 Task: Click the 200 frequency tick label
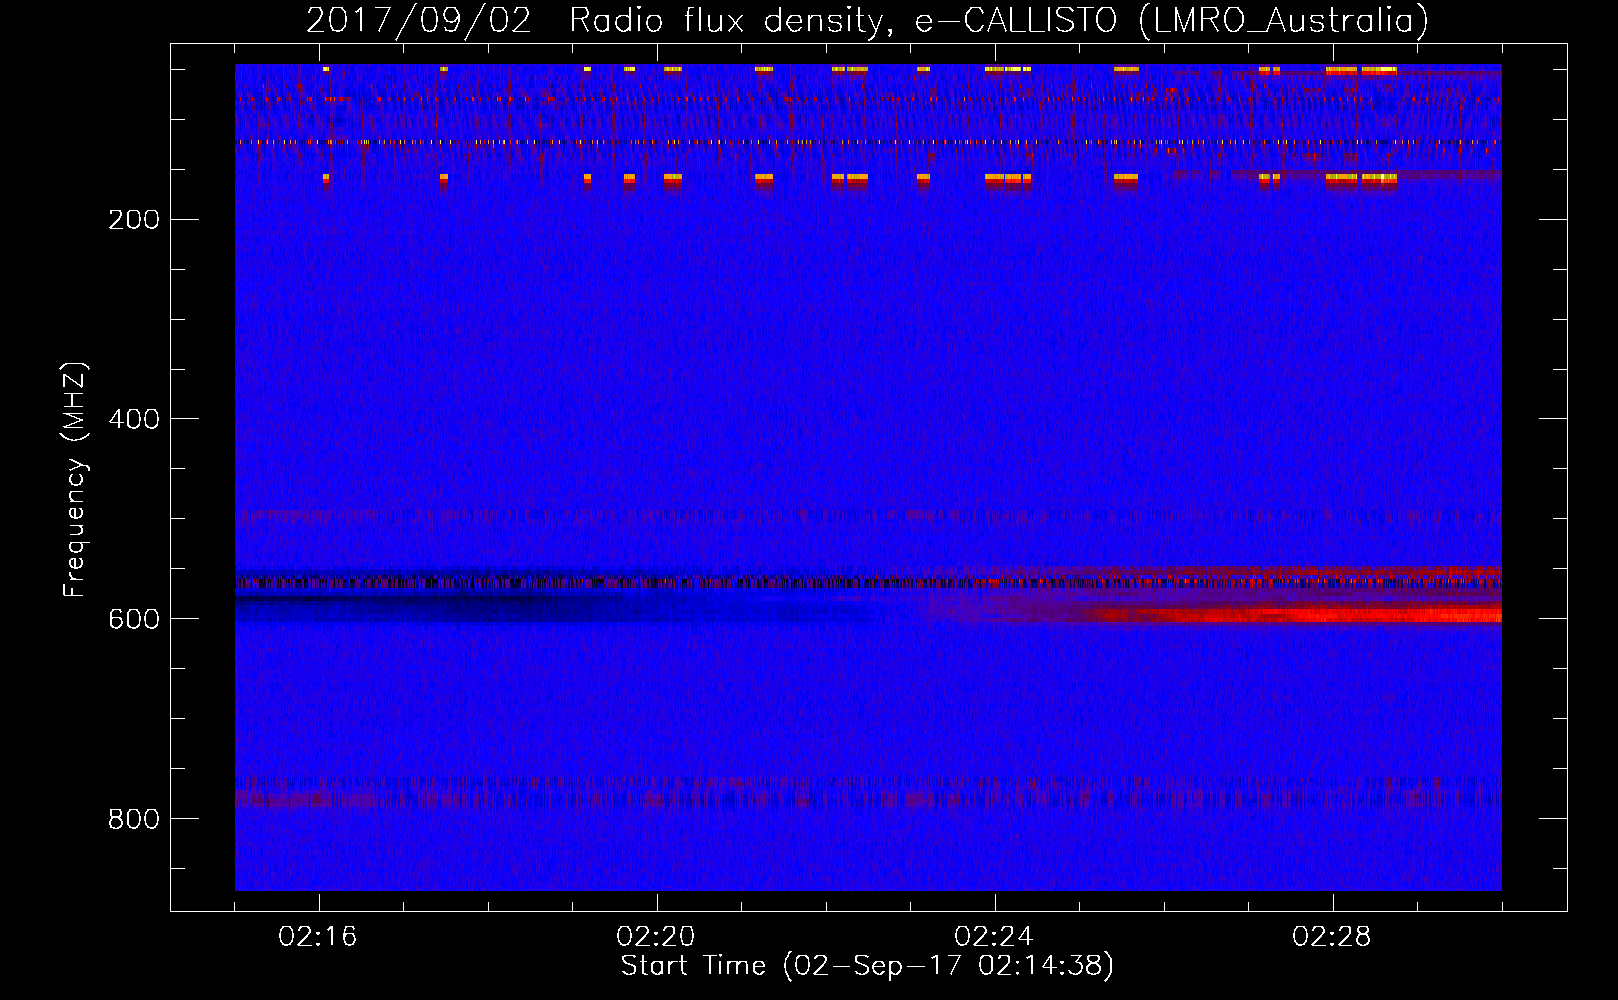click(x=134, y=220)
